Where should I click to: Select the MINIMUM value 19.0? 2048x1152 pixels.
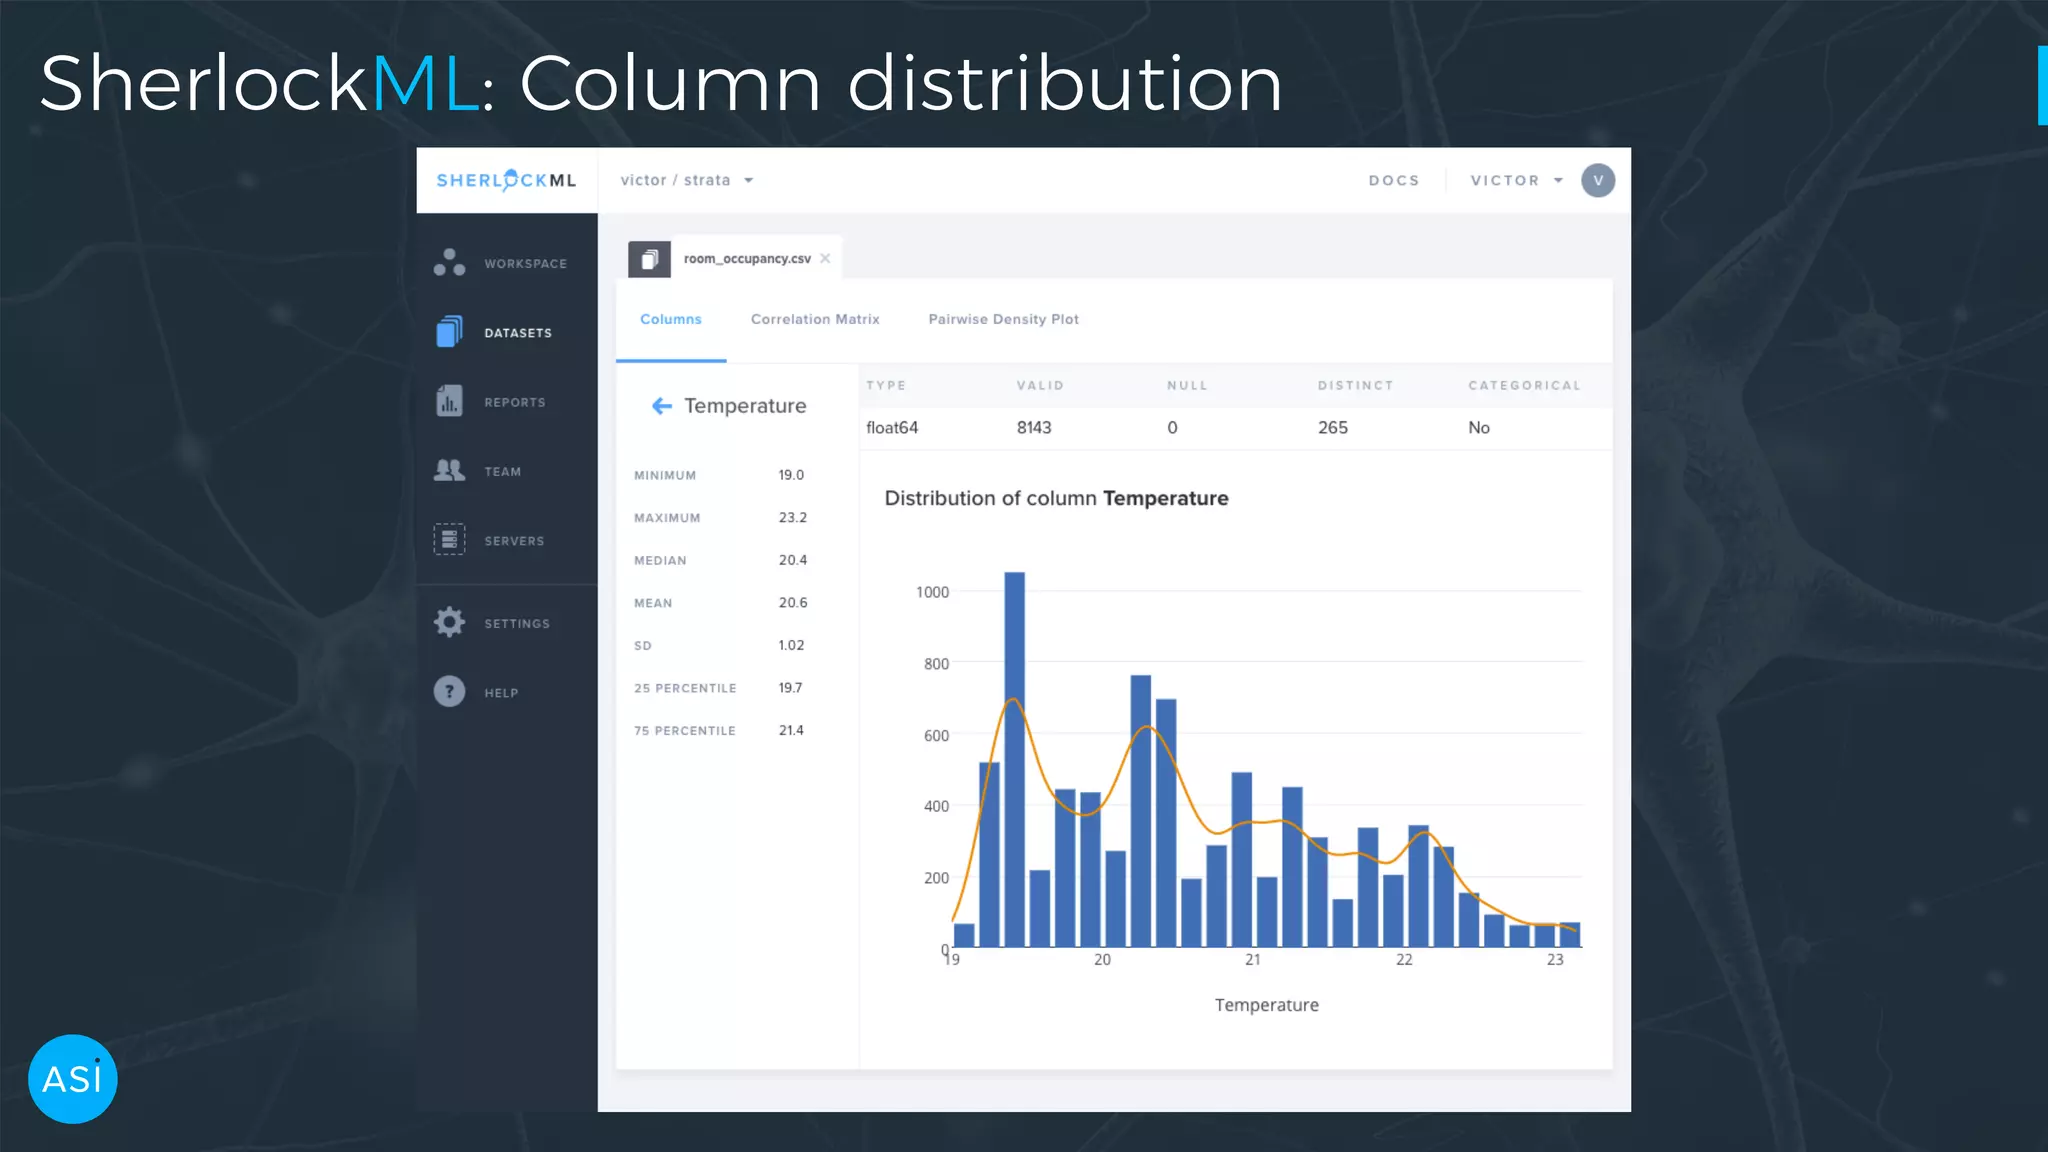[x=791, y=475]
